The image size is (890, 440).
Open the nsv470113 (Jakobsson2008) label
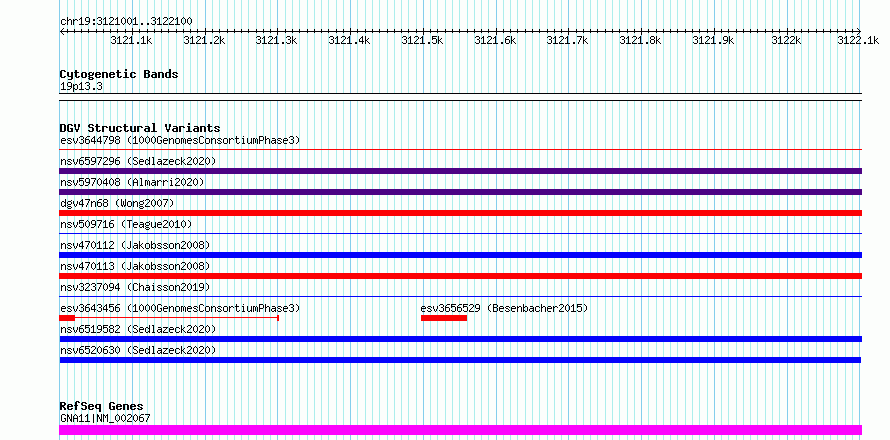pos(135,266)
